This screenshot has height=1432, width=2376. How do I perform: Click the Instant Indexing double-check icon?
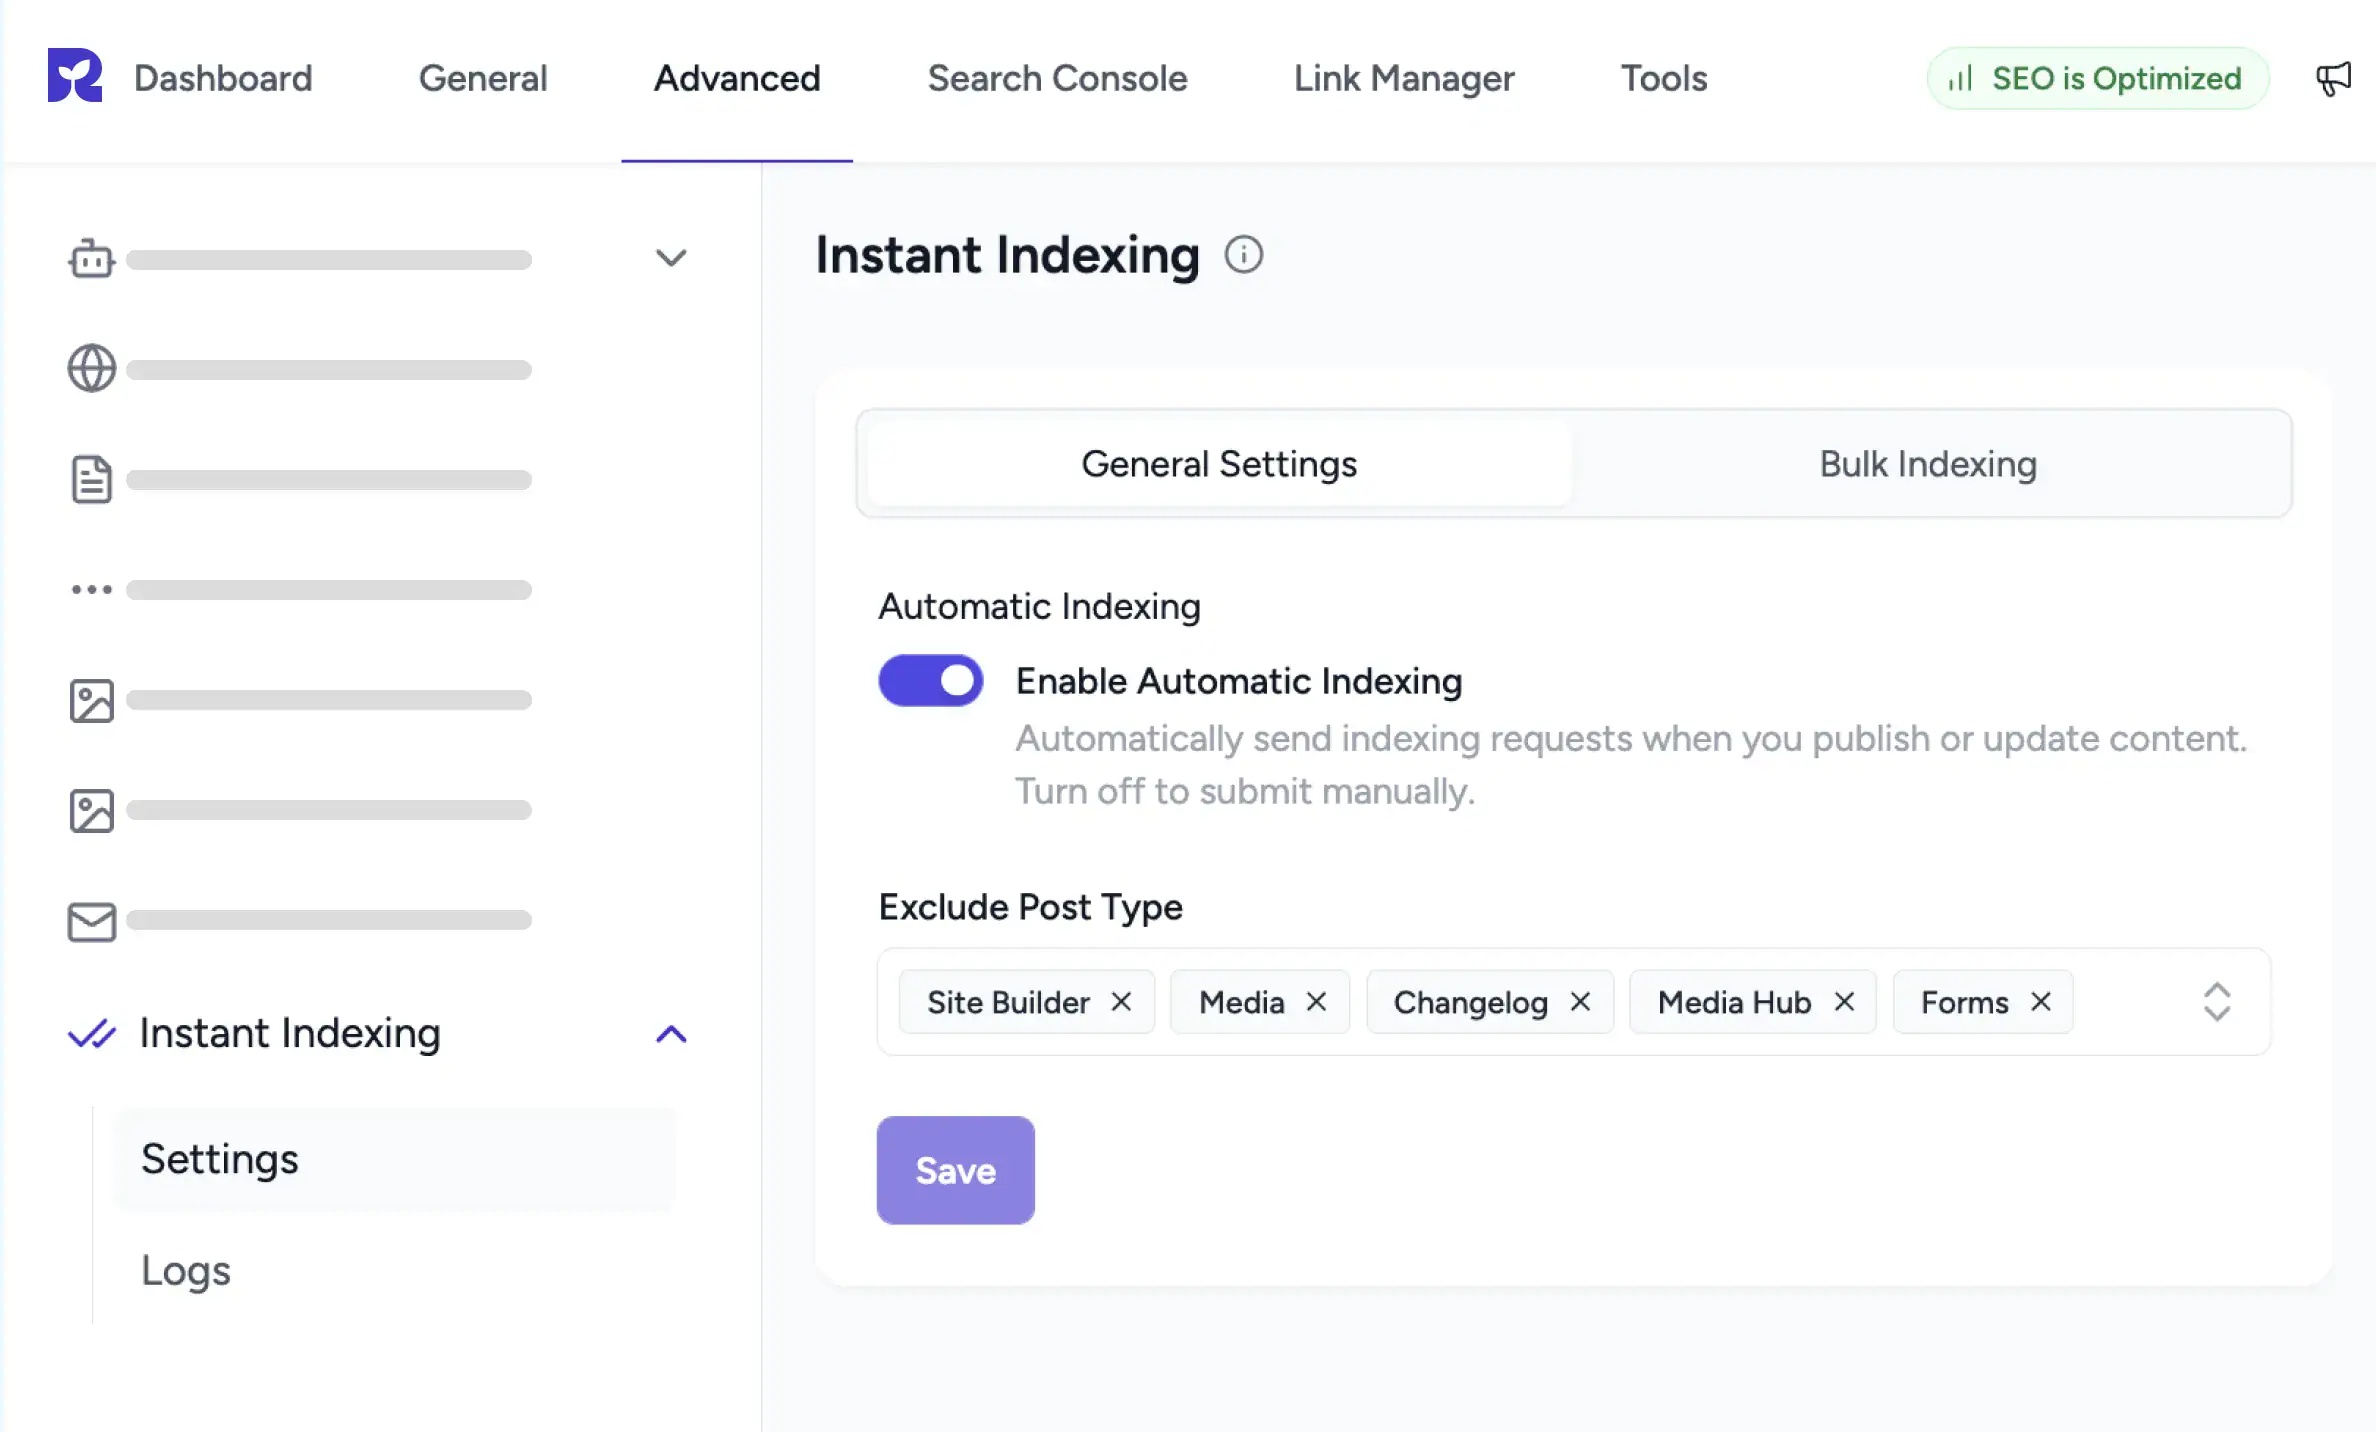click(91, 1033)
